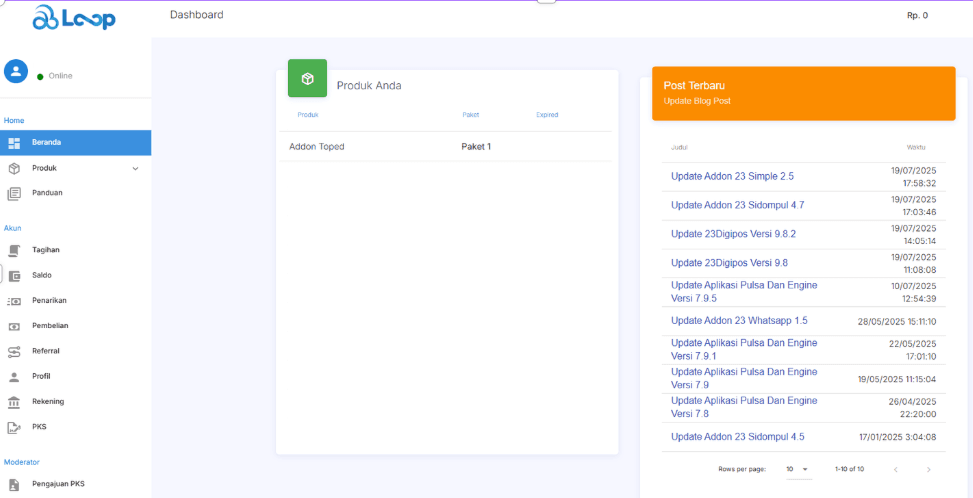Expand the Produk submenu chevron

point(135,169)
